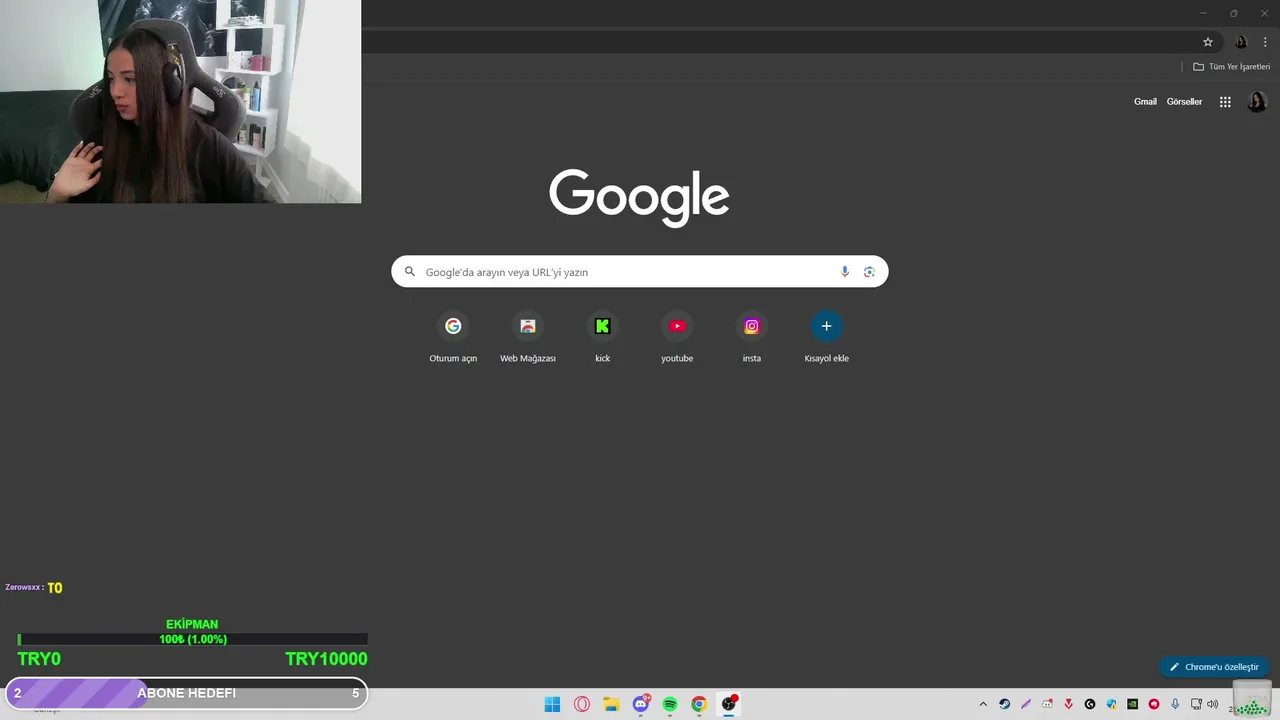Image resolution: width=1280 pixels, height=720 pixels.
Task: Bookmark this page with the star icon
Action: click(1208, 42)
